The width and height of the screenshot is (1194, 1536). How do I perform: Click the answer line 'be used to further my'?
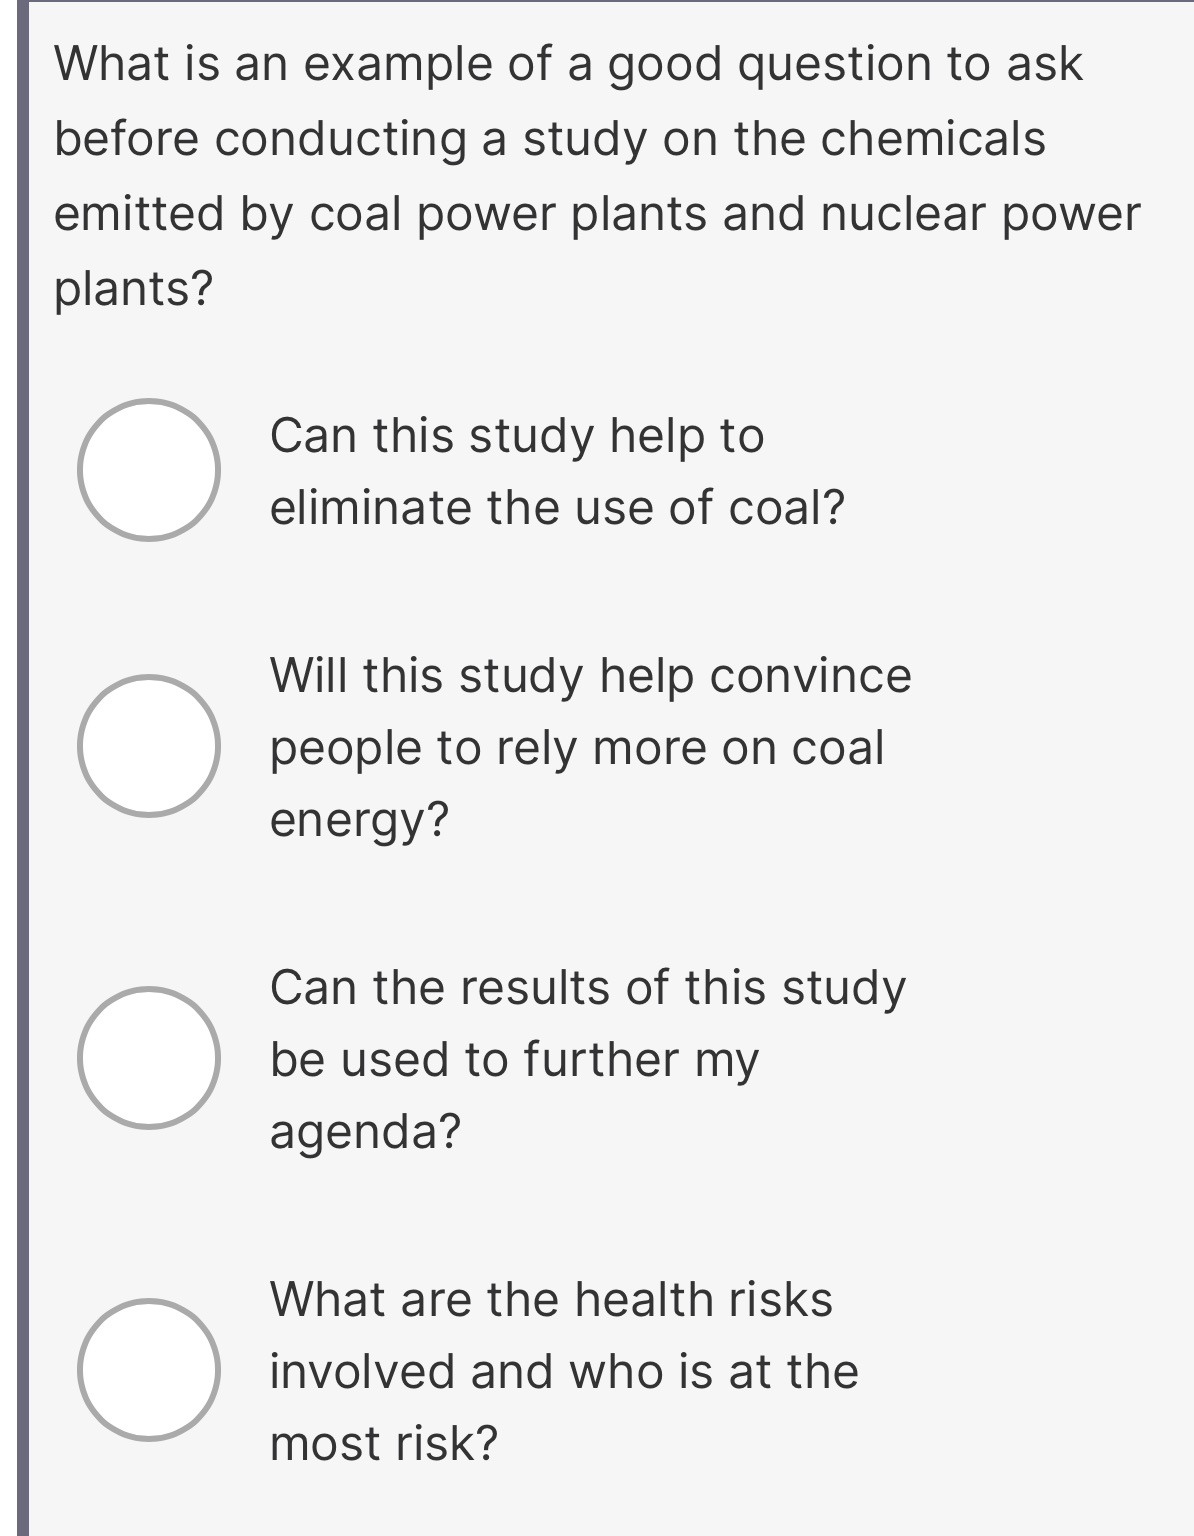514,1059
